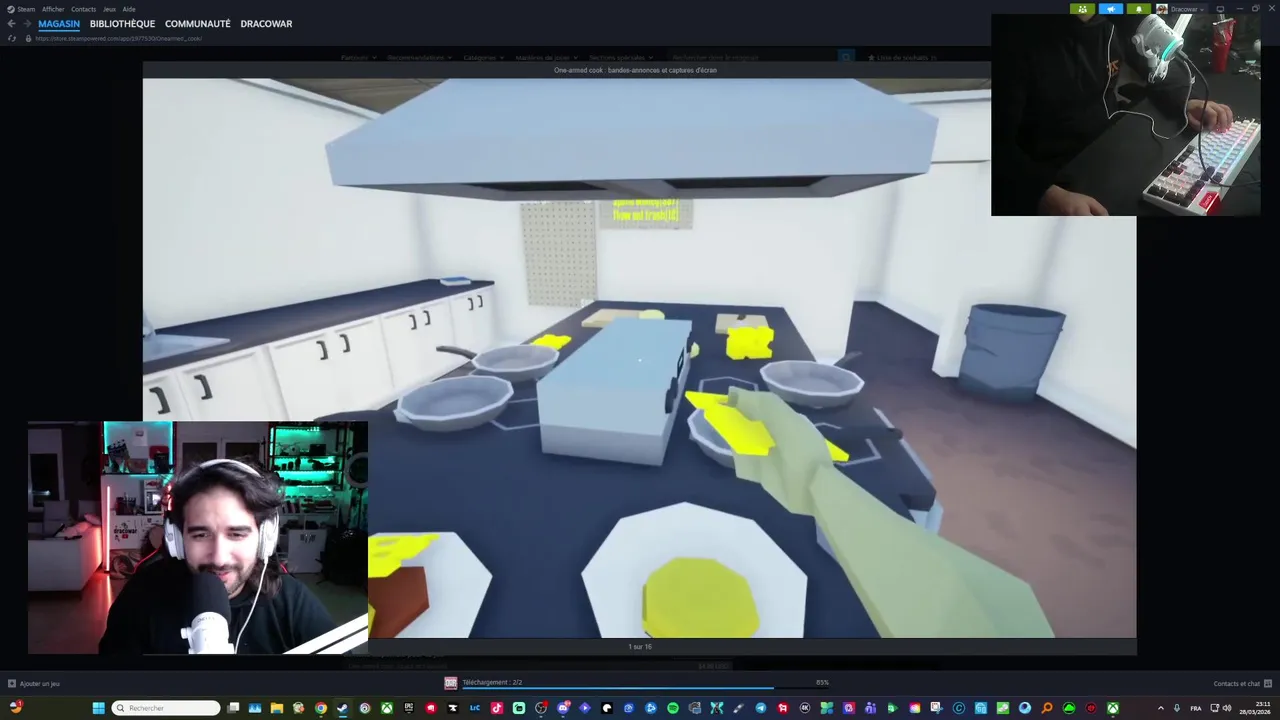Viewport: 1280px width, 720px height.
Task: Open the Contacts menu
Action: pos(83,9)
